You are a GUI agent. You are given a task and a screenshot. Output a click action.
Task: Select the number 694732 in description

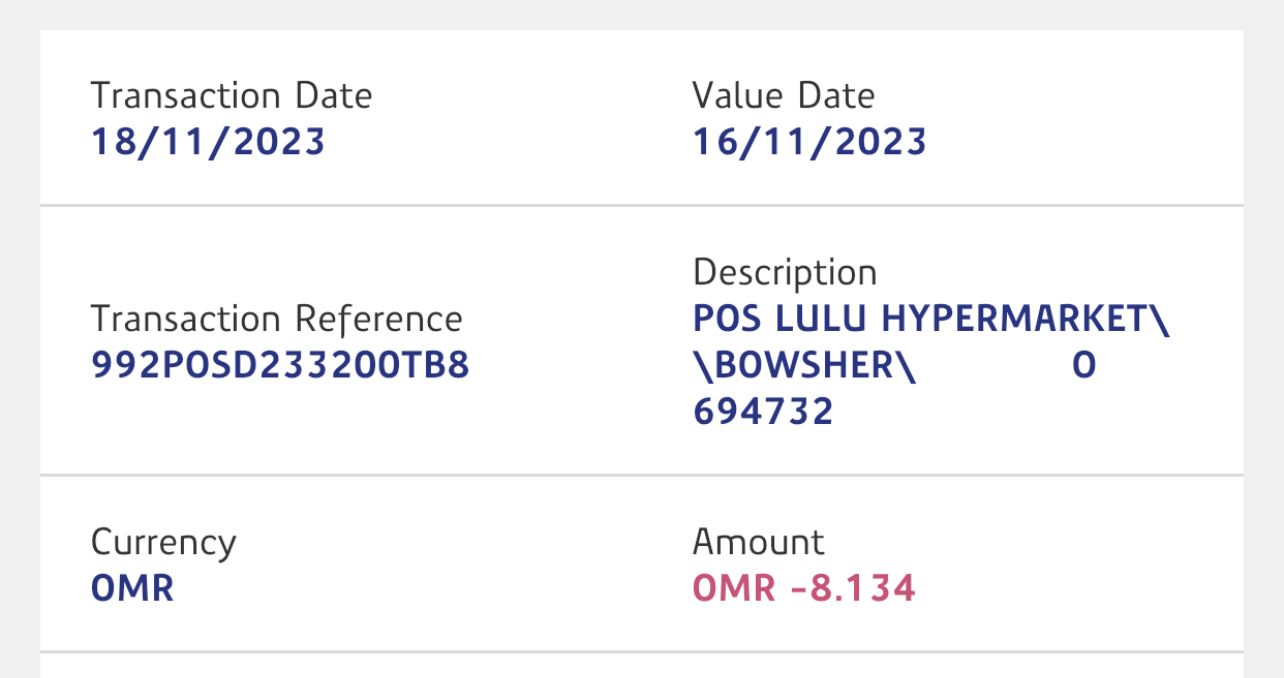[x=763, y=411]
